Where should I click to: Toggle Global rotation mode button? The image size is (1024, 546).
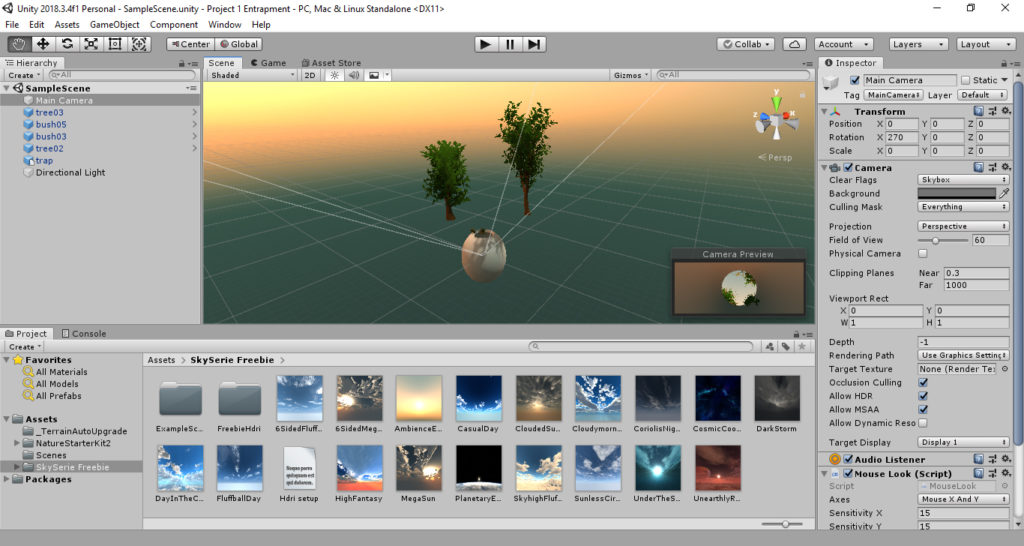238,44
